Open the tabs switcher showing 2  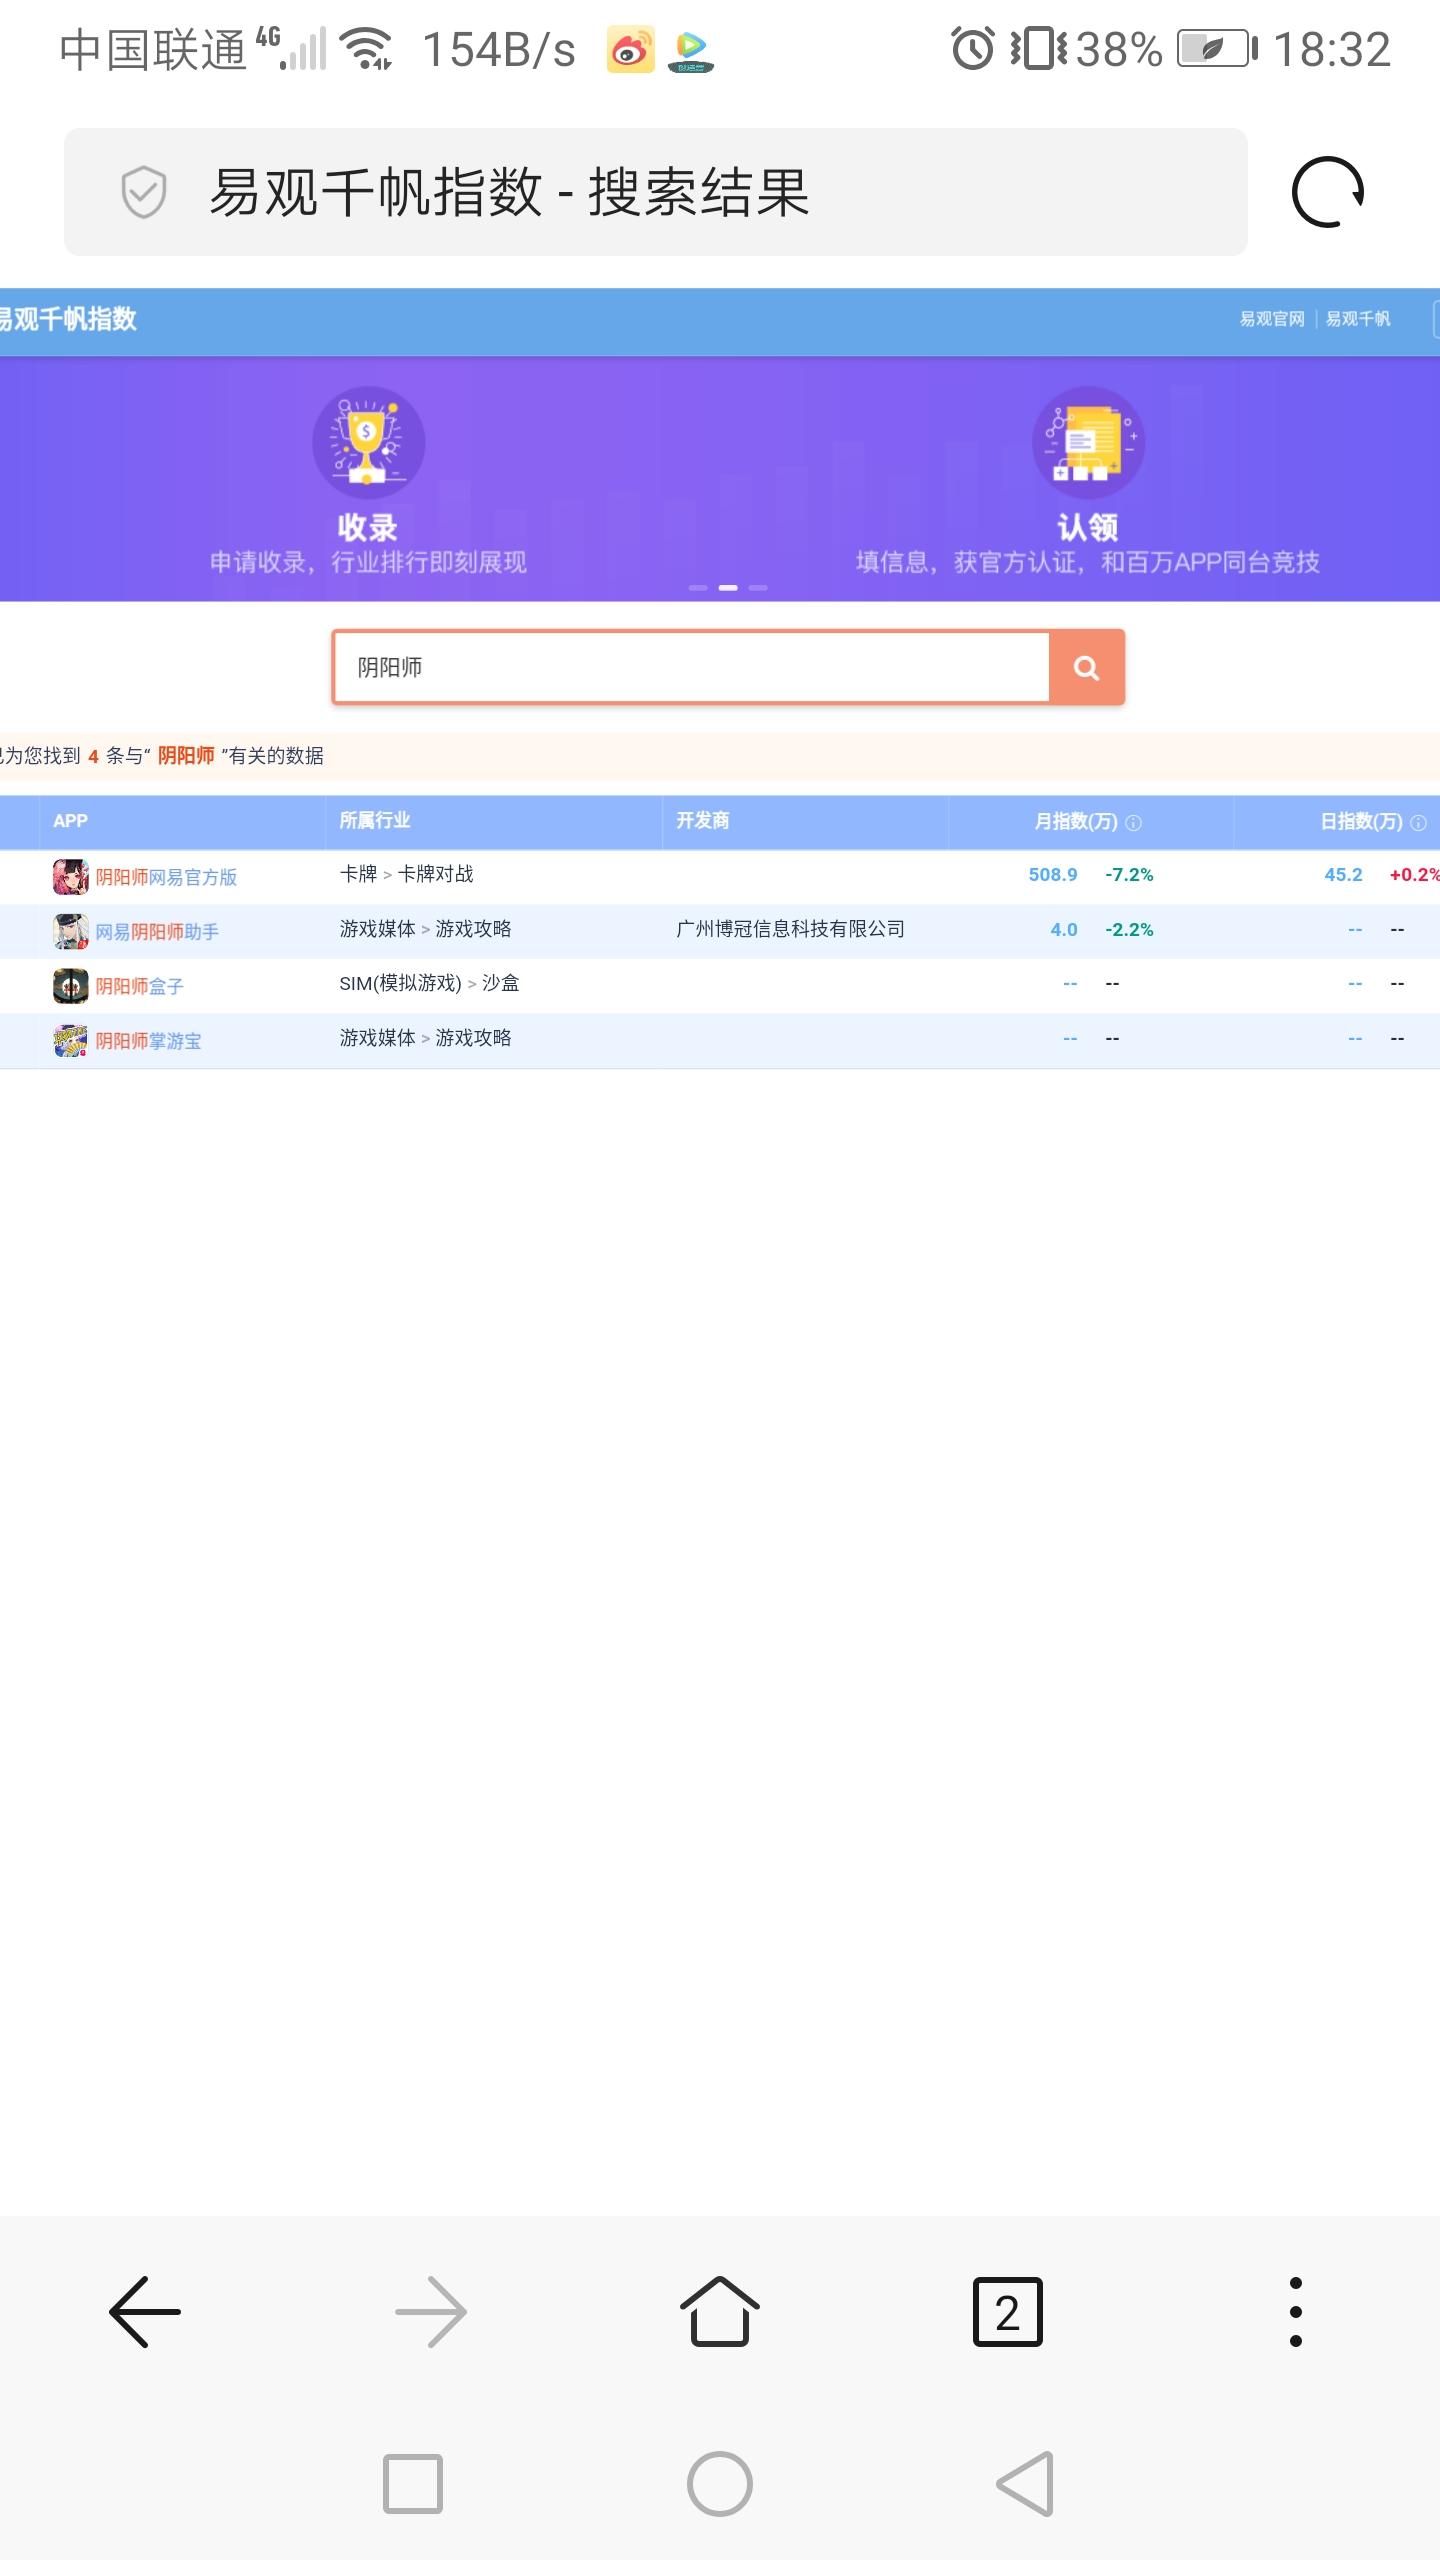pos(1008,2312)
